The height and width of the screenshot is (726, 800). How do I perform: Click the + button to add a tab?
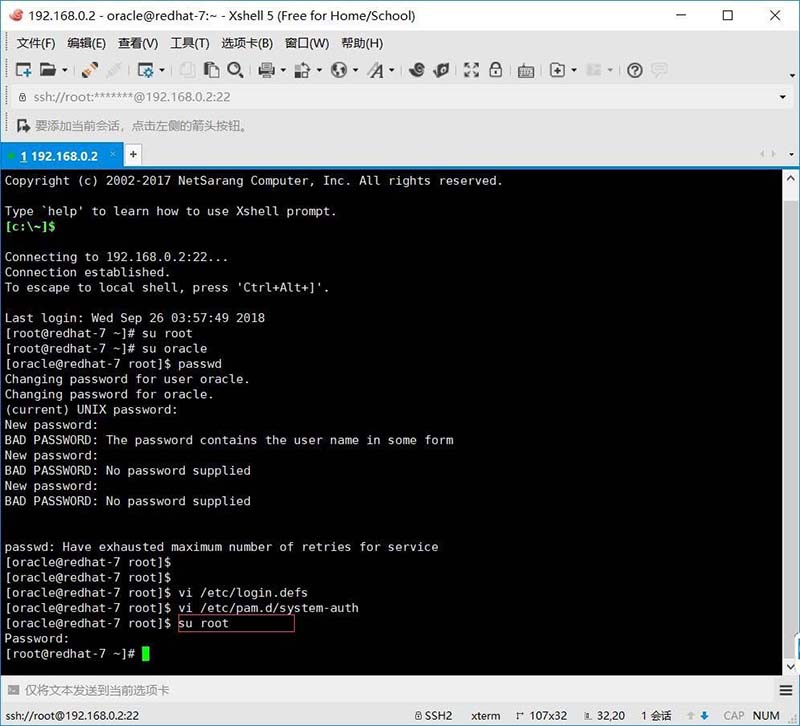click(132, 156)
